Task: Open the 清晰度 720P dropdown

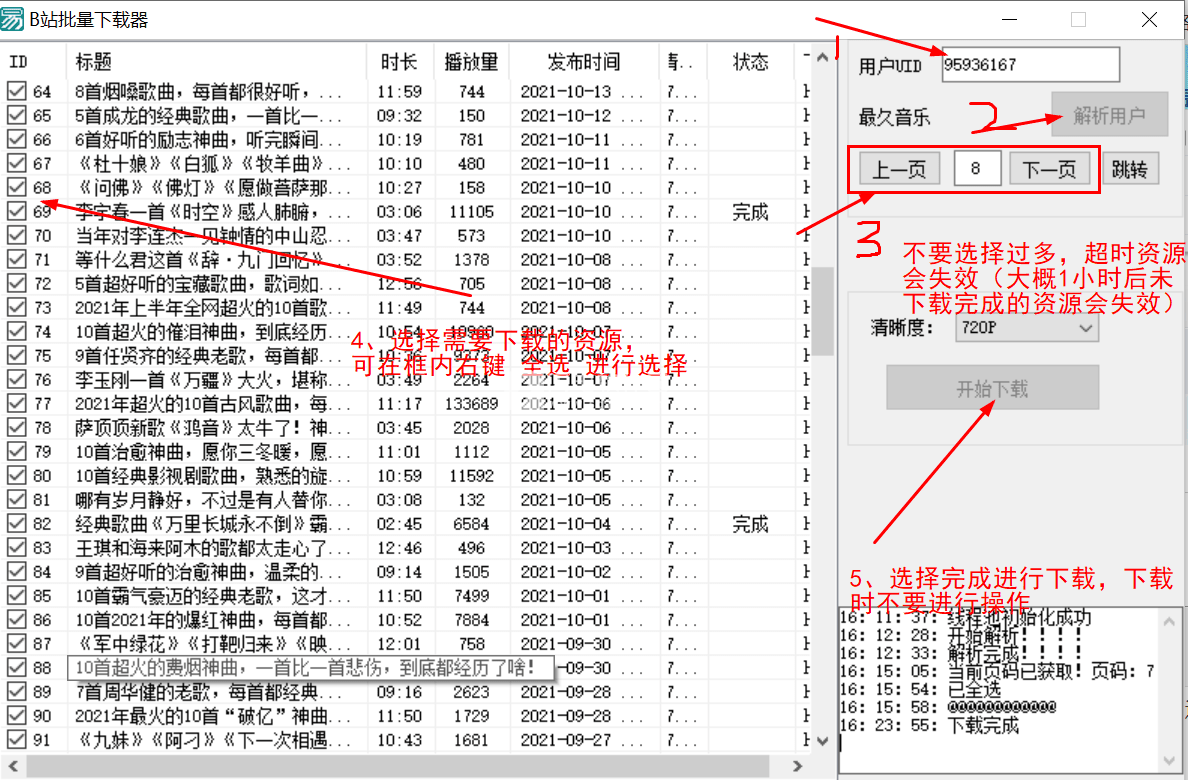Action: 1027,328
